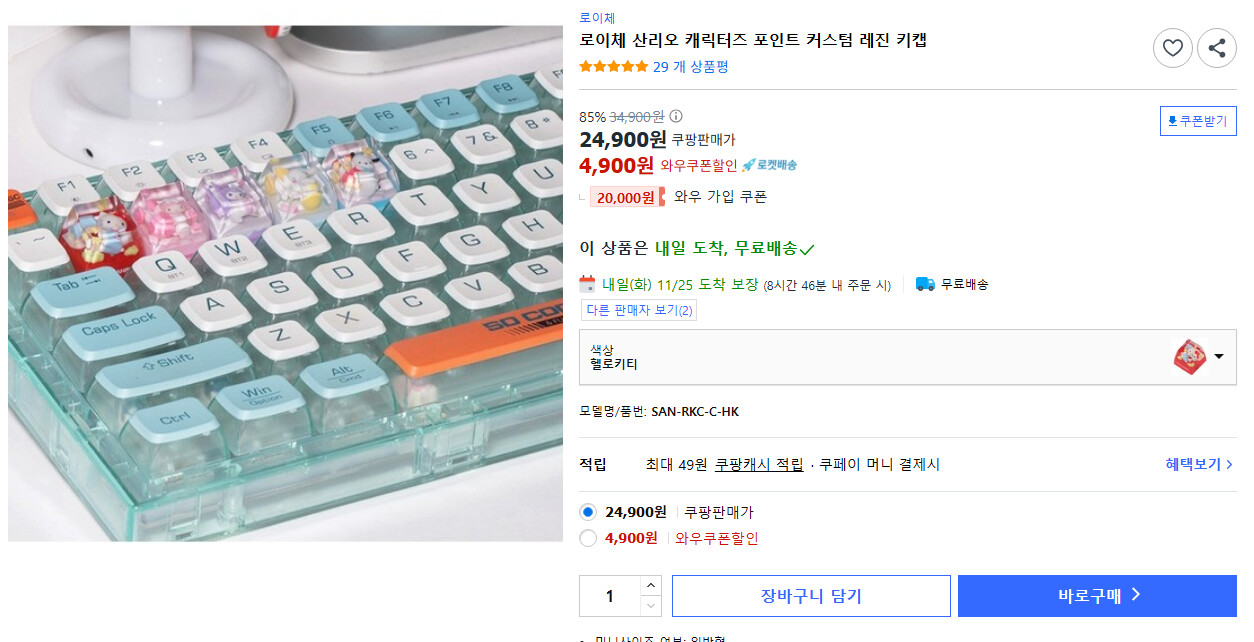
Task: Click the 장바구니 담기 button
Action: [811, 596]
